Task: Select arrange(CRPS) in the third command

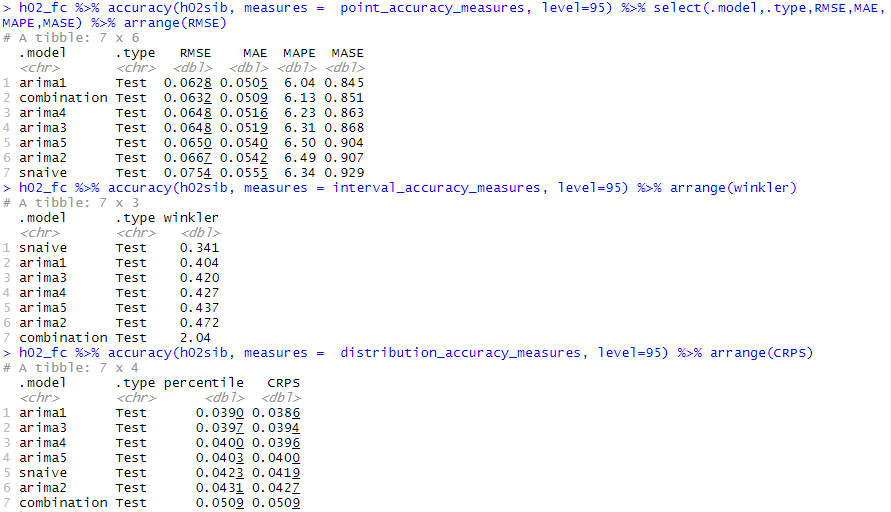Action: click(761, 352)
